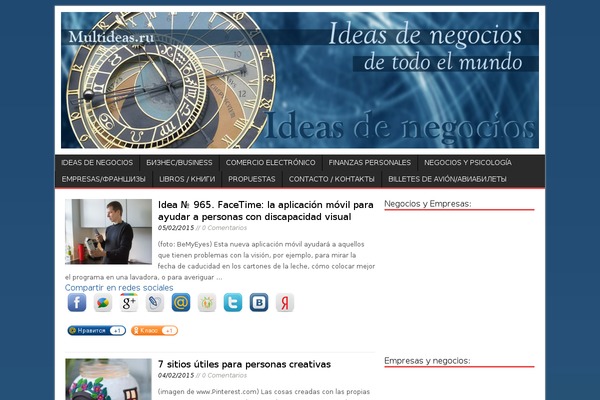Click the date 04/02/2015
The height and width of the screenshot is (400, 600).
(x=176, y=376)
